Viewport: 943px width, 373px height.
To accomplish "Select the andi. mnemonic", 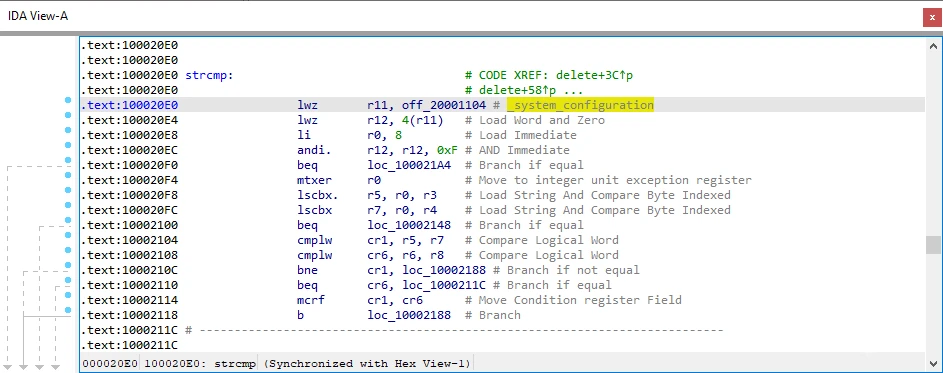I will tap(315, 150).
